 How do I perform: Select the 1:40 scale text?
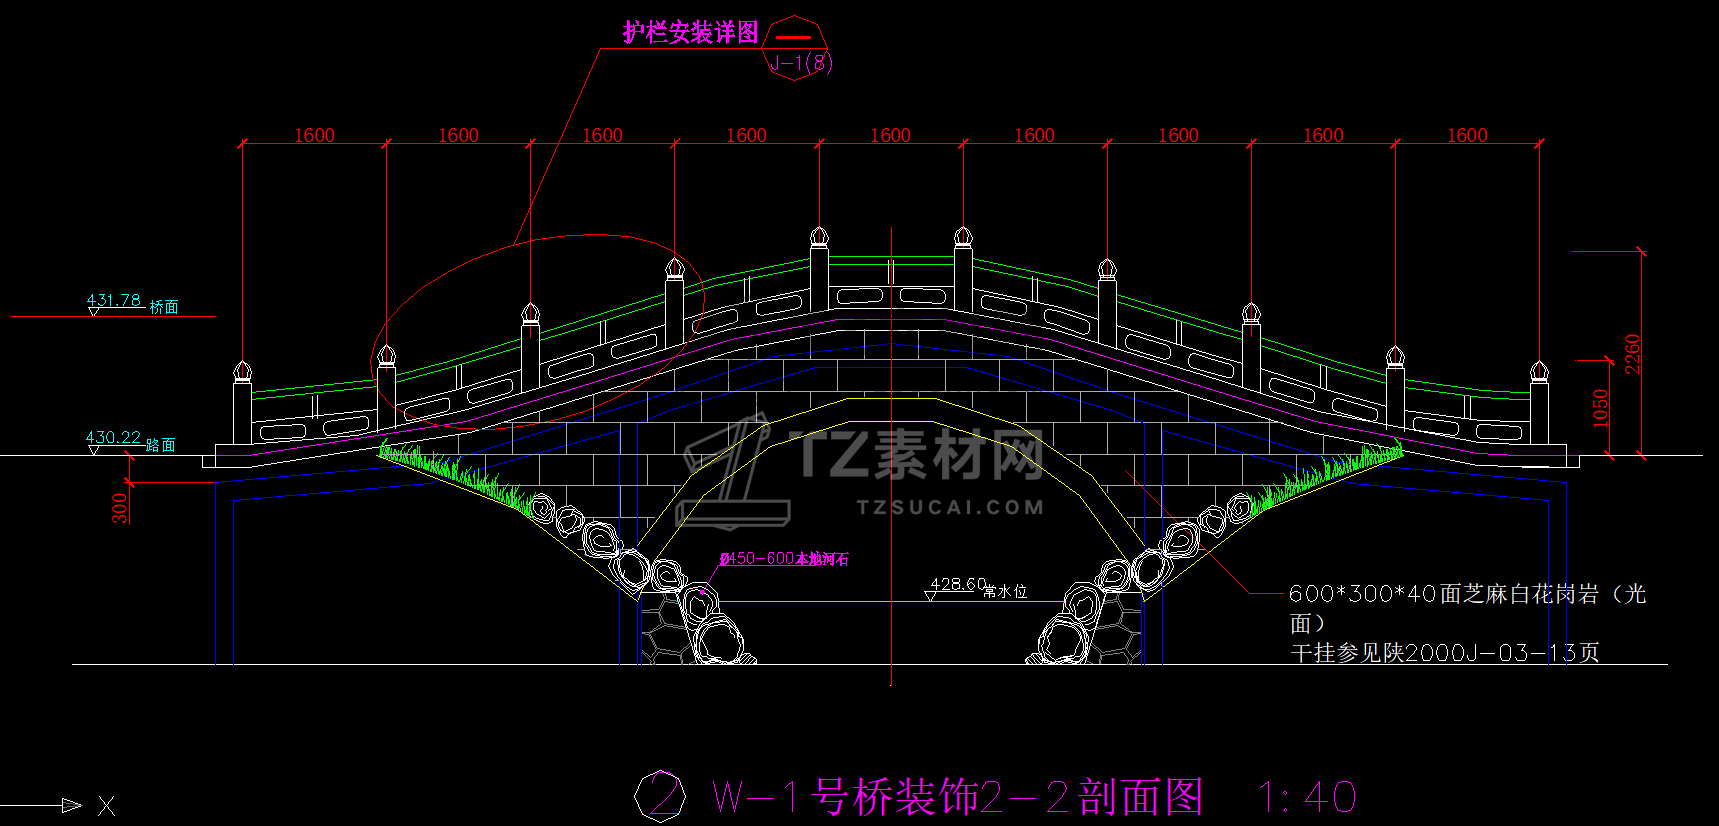tap(1308, 798)
